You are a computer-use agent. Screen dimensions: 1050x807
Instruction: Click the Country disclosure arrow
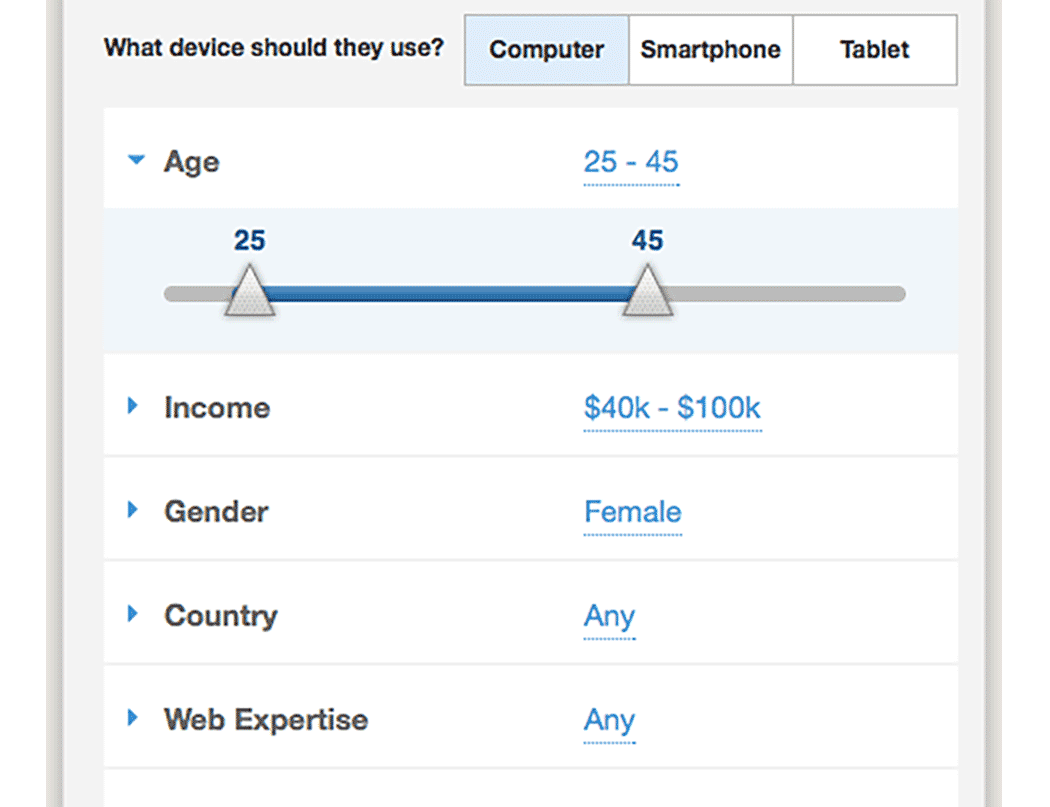[x=134, y=615]
